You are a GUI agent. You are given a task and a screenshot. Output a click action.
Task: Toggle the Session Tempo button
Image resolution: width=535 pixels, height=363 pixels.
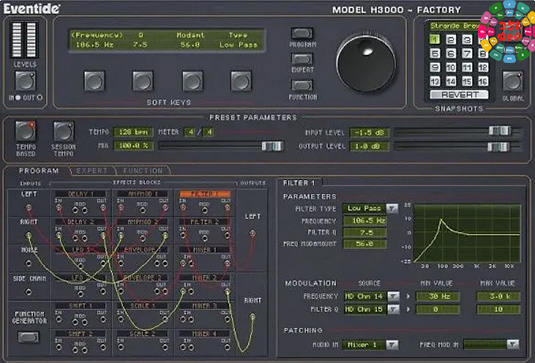pos(64,131)
